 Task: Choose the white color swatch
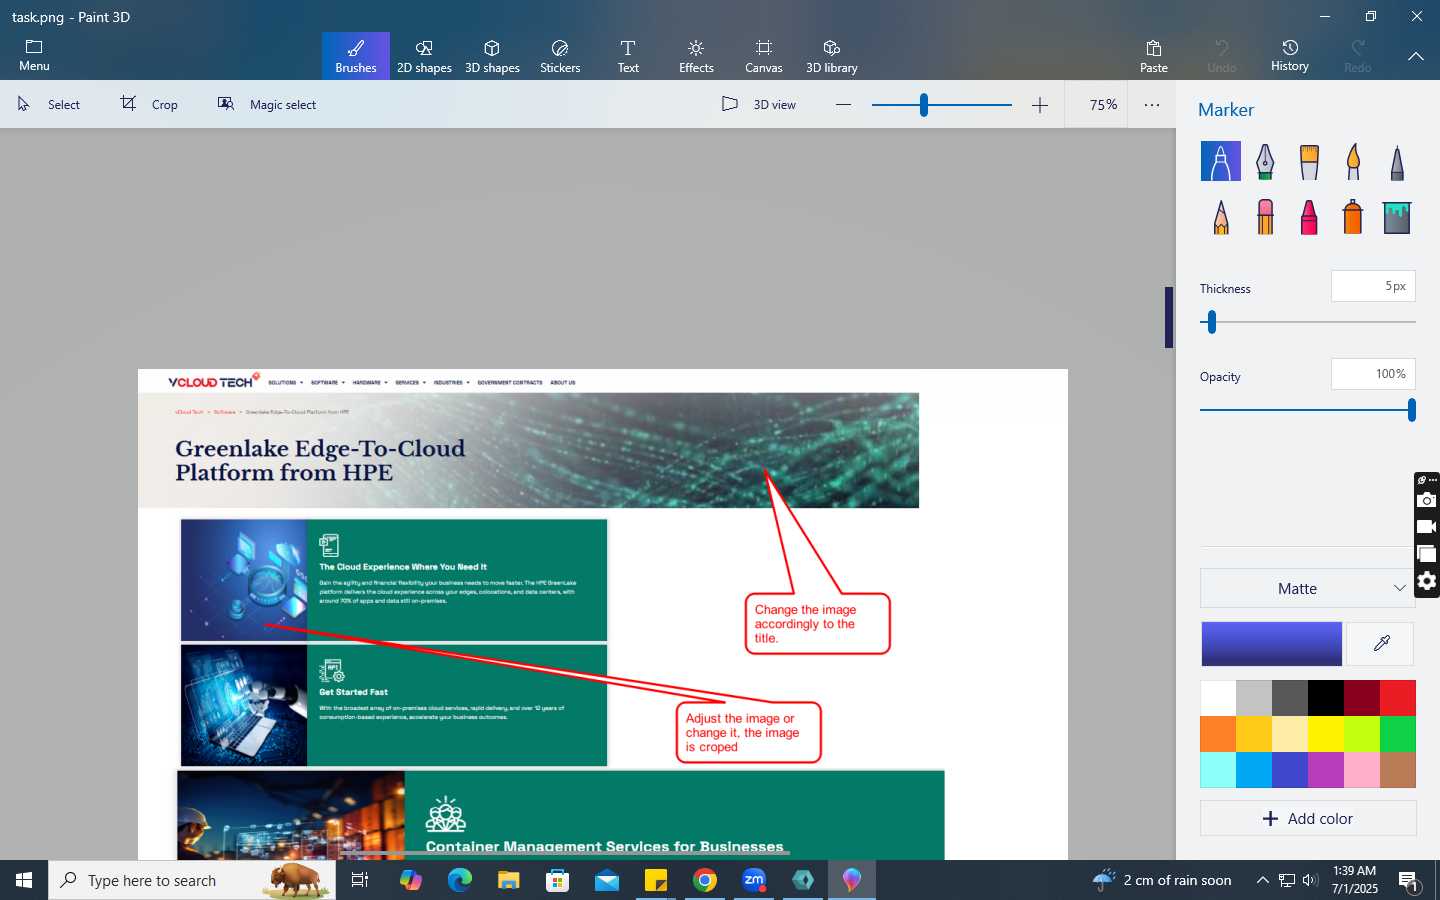click(1218, 698)
